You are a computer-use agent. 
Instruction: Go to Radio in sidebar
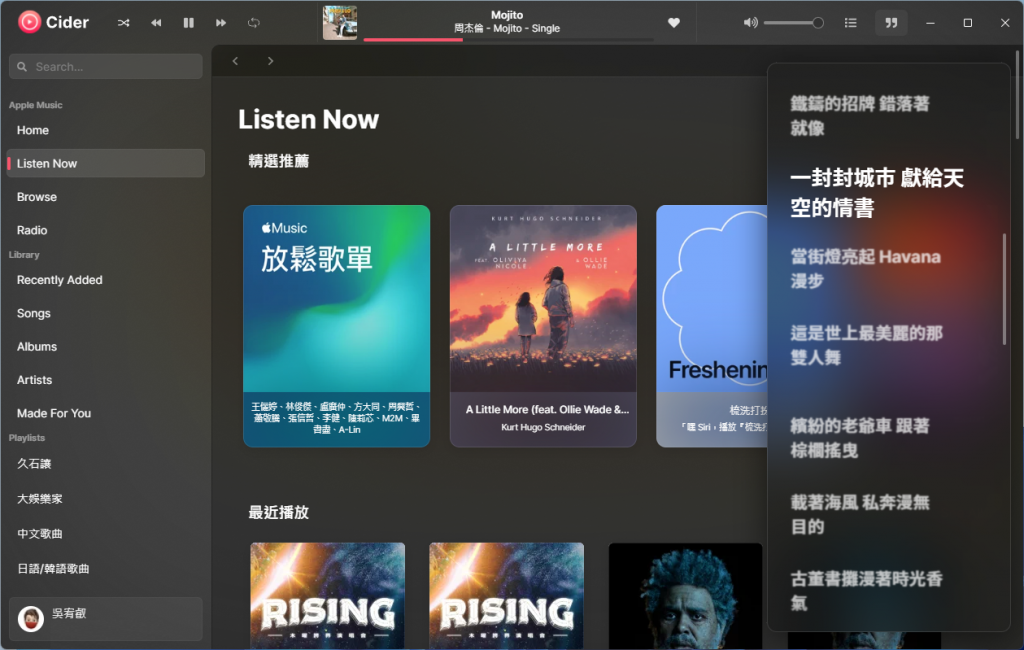pyautogui.click(x=32, y=230)
